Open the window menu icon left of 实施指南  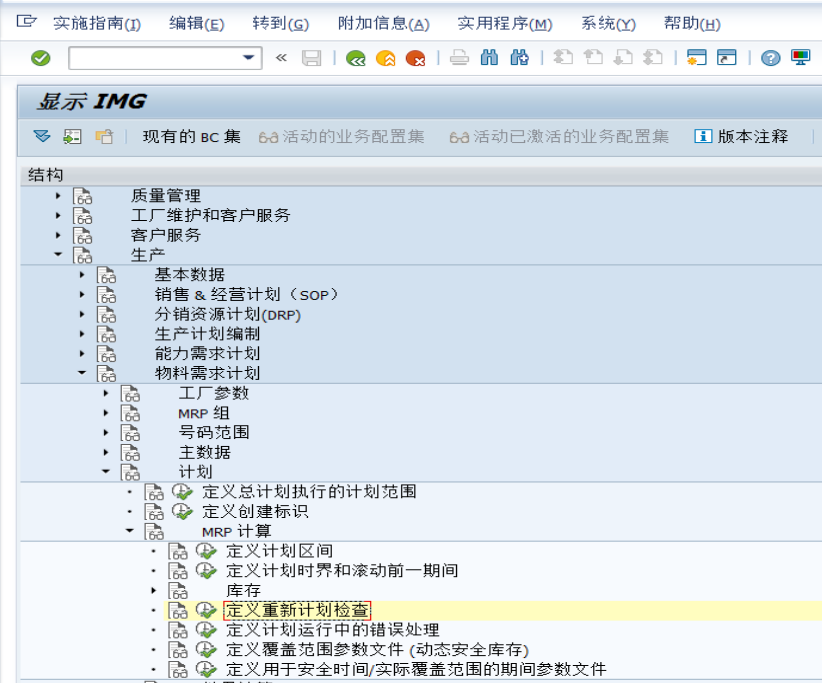pyautogui.click(x=26, y=21)
